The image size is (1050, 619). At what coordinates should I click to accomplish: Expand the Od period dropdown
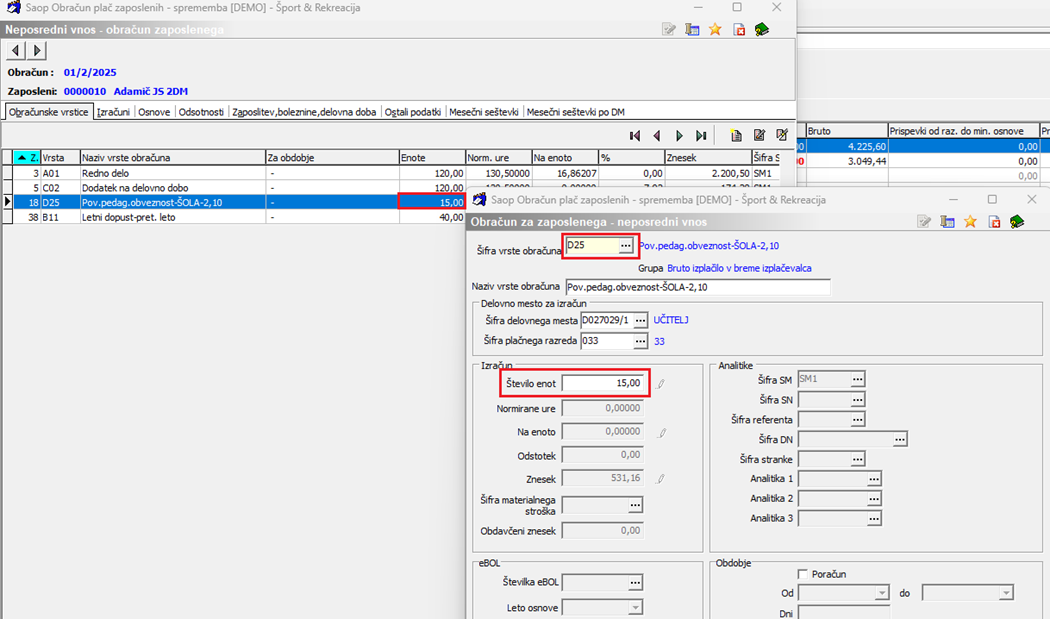coord(881,593)
